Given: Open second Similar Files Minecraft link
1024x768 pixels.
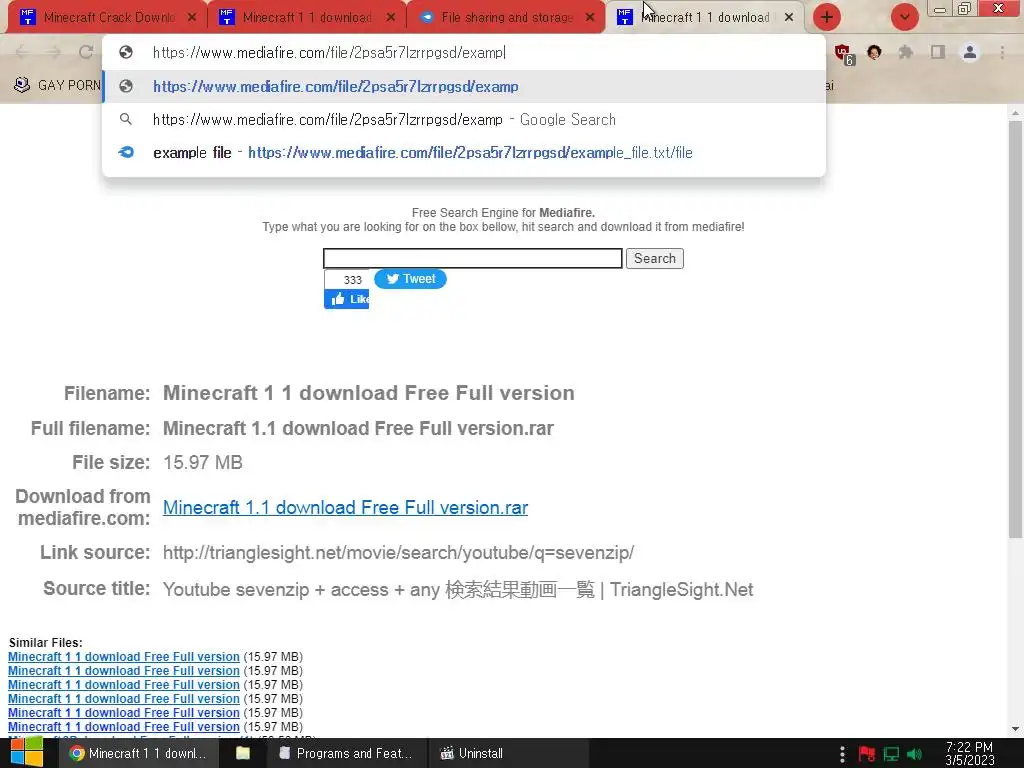Looking at the screenshot, I should (x=124, y=671).
